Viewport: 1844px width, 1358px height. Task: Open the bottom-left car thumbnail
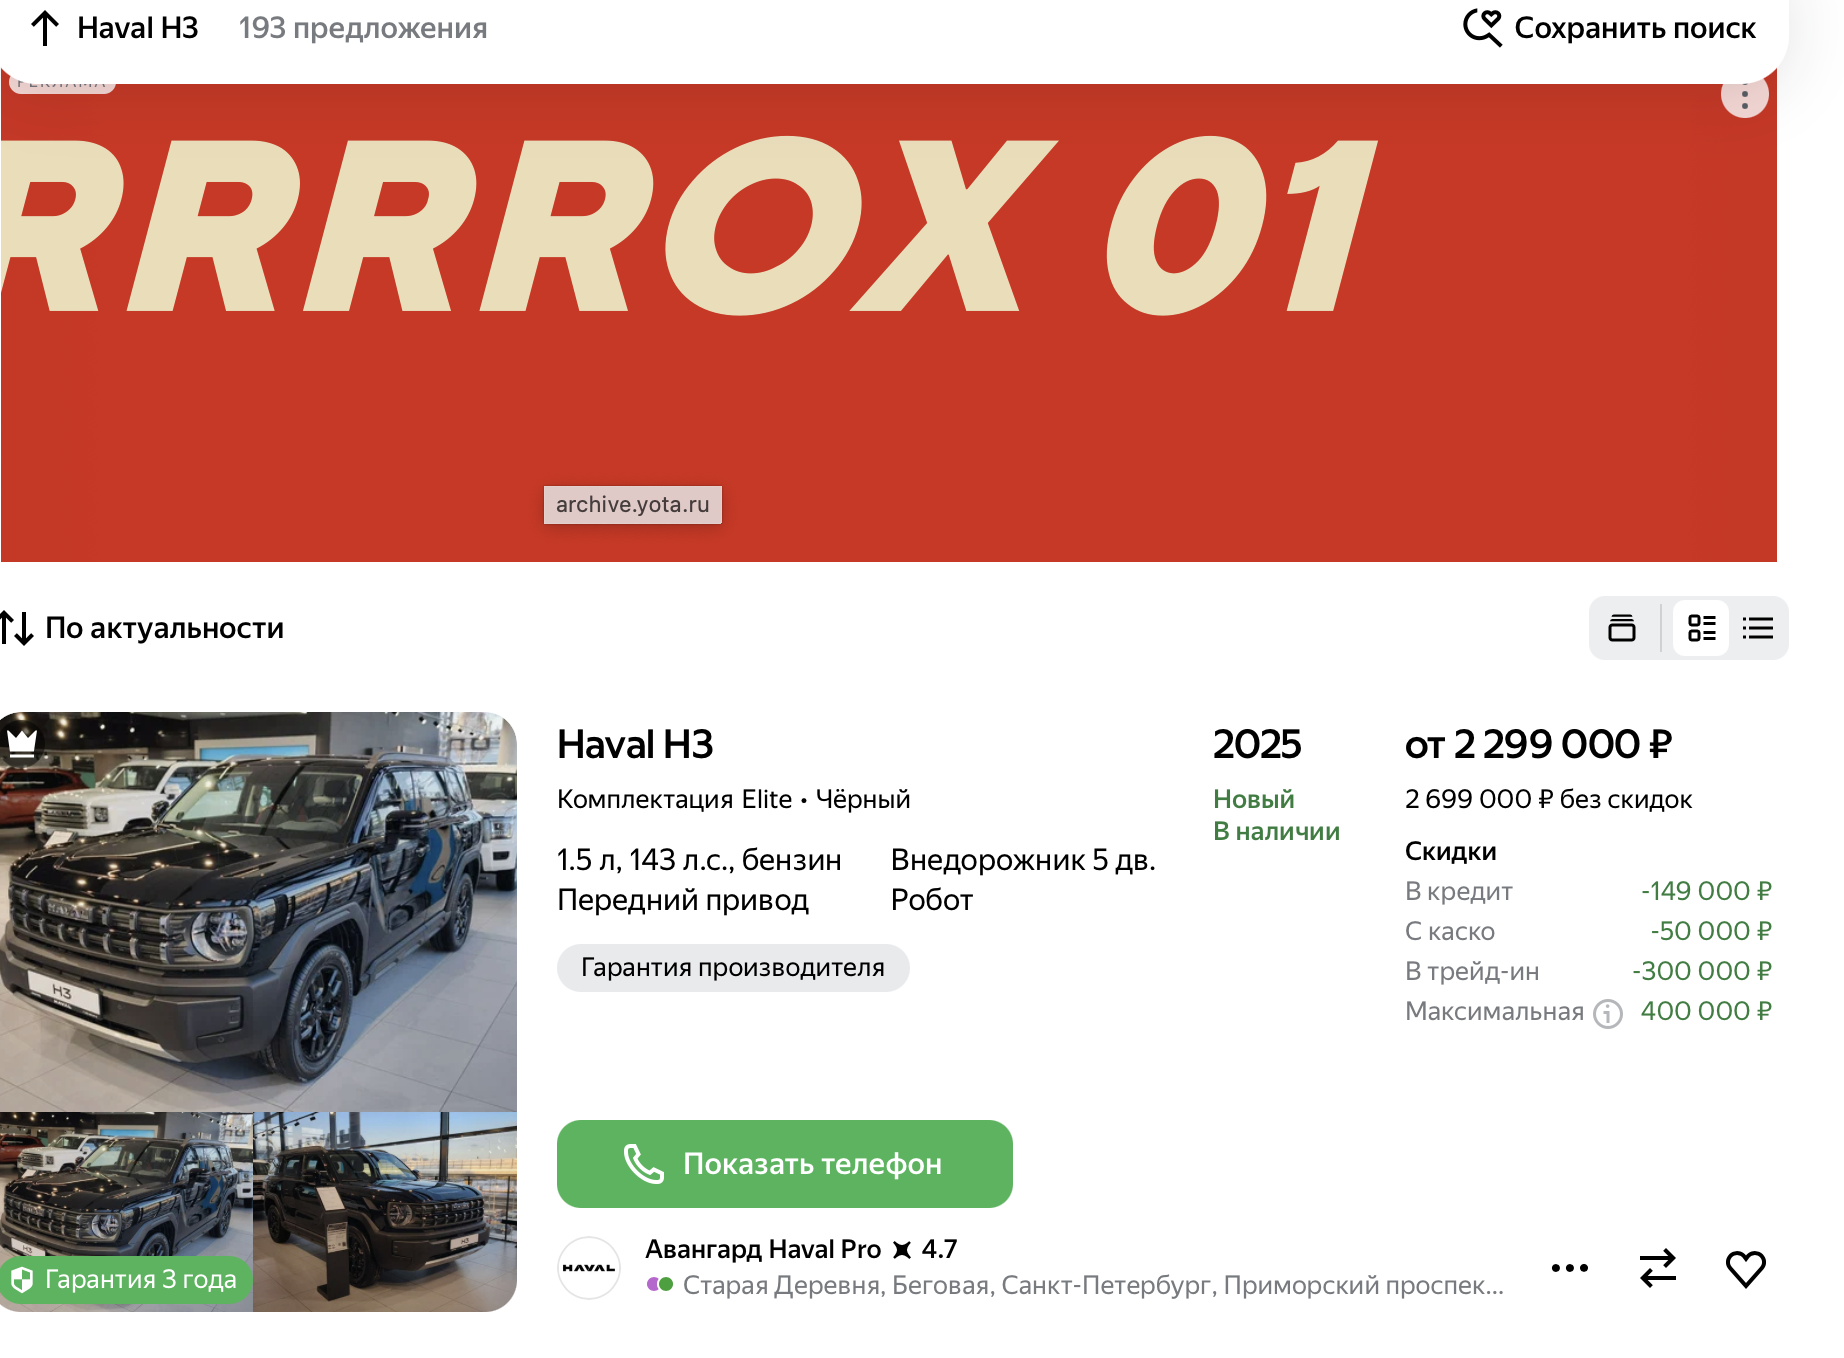(x=126, y=1212)
